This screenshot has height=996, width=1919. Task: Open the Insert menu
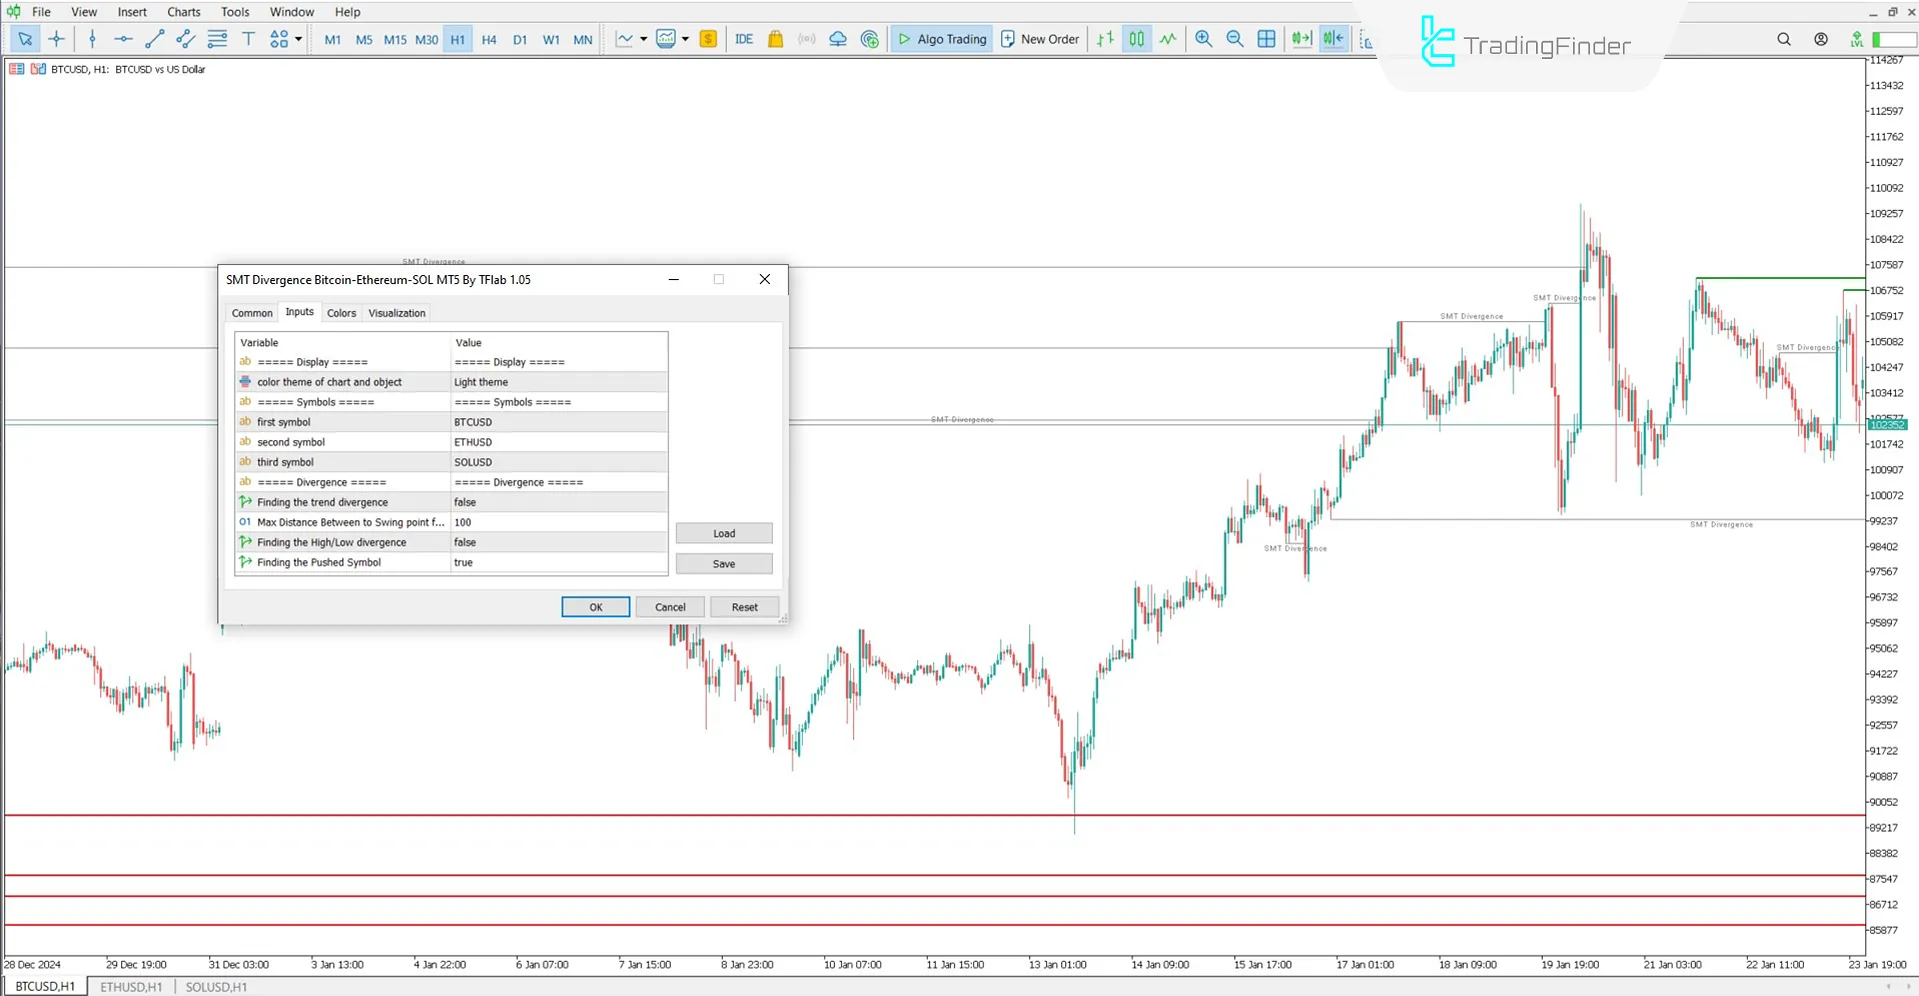(x=132, y=12)
